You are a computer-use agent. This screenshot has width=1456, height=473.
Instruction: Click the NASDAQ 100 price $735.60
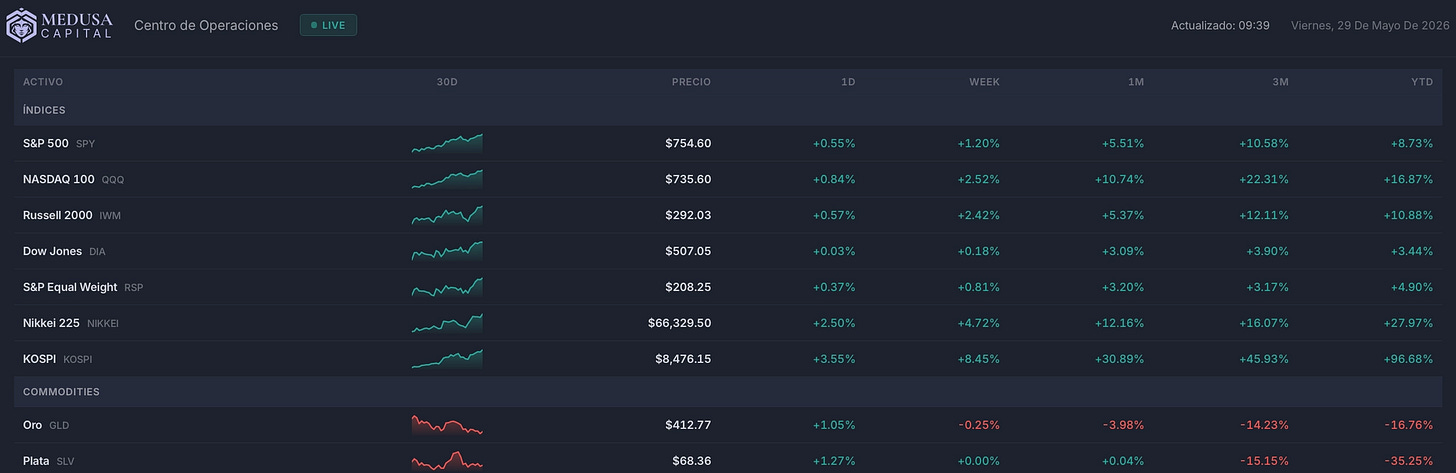tap(688, 179)
